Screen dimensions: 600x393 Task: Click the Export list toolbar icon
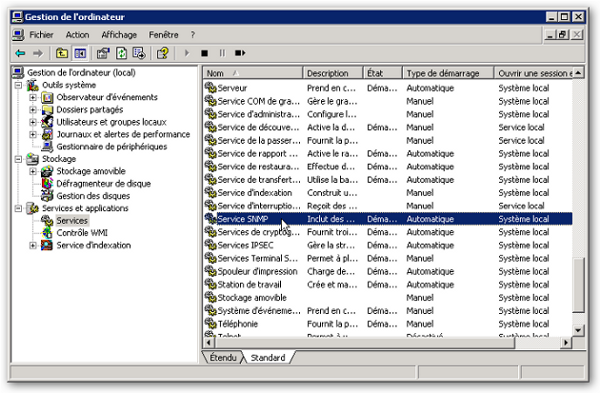pos(139,53)
